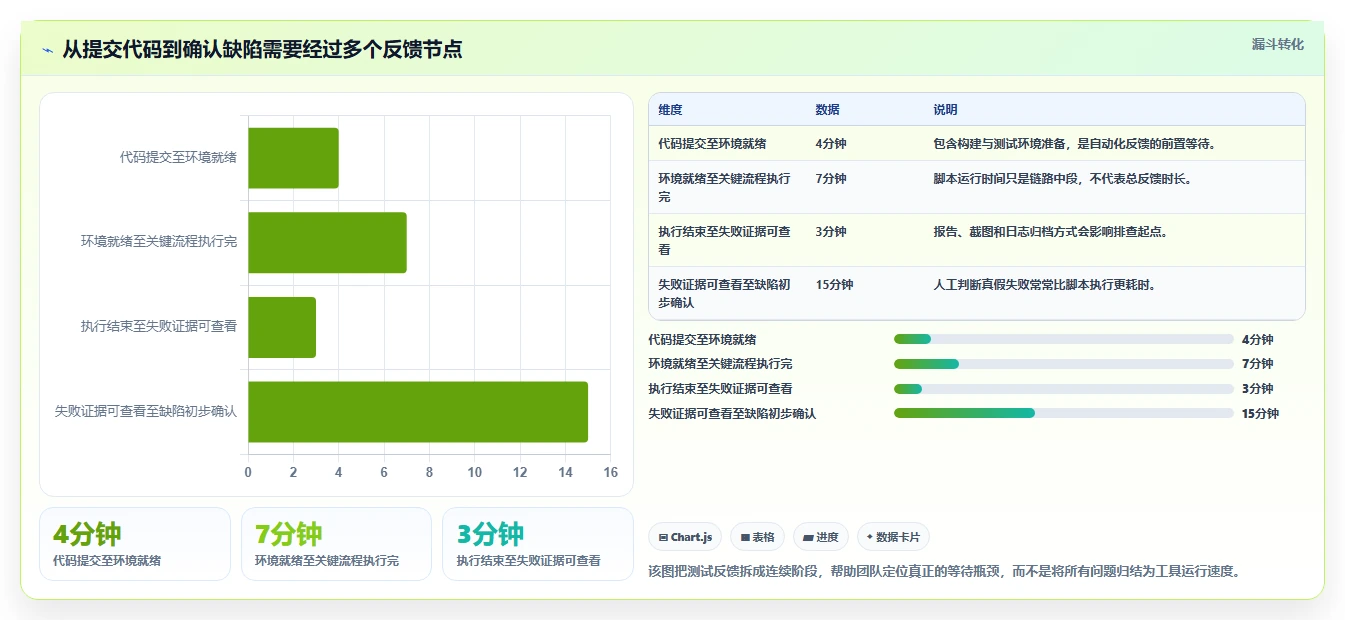This screenshot has width=1345, height=620.
Task: Click the 维度 column header
Action: pyautogui.click(x=670, y=110)
